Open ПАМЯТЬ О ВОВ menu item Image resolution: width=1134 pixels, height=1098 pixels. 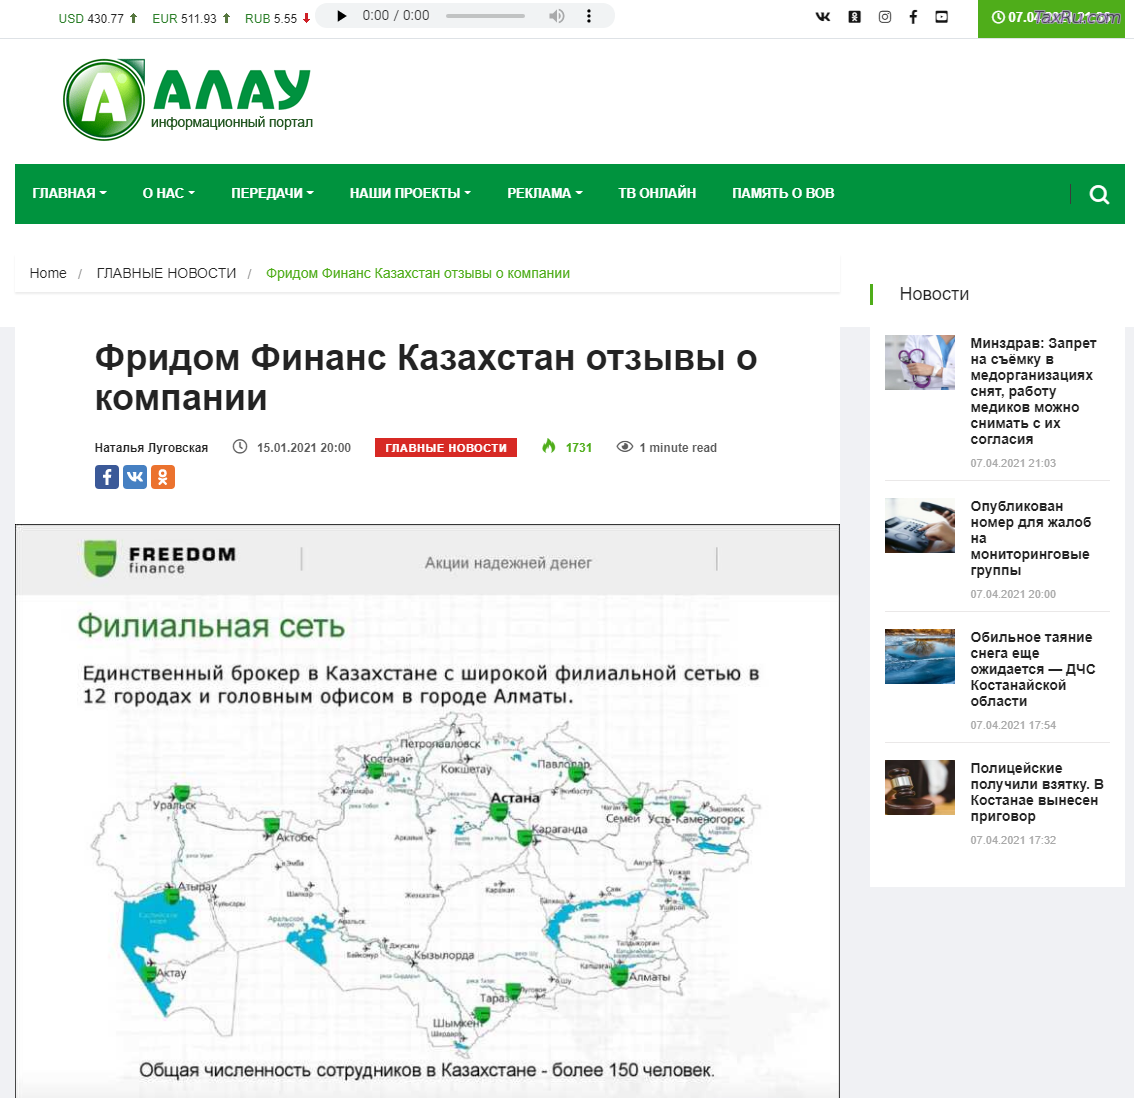(x=784, y=194)
